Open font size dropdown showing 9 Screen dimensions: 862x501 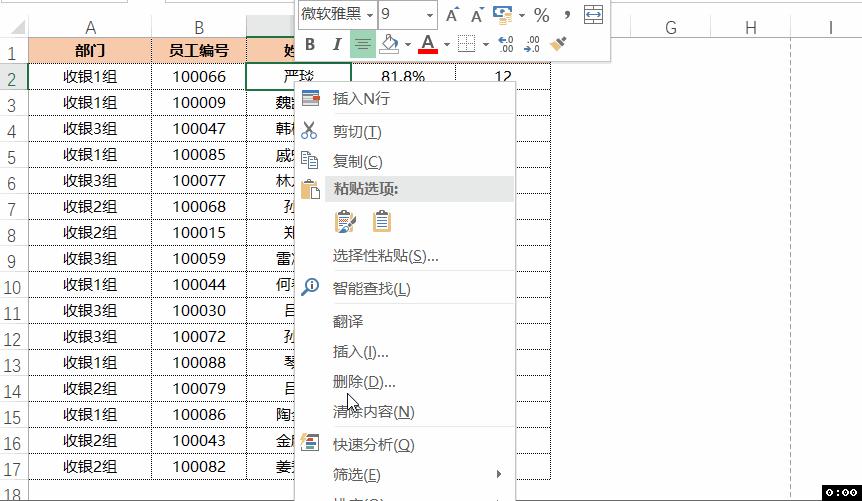point(429,15)
